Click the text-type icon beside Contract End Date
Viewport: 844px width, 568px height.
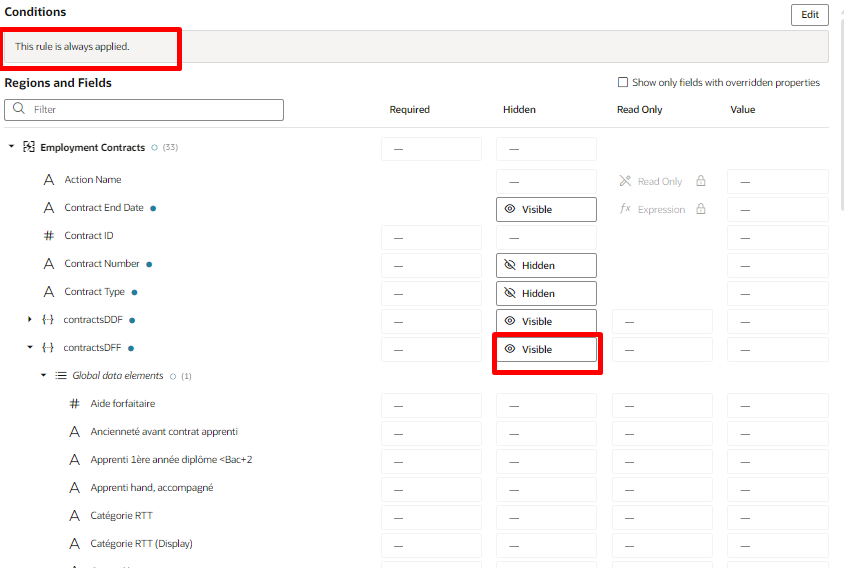(49, 207)
